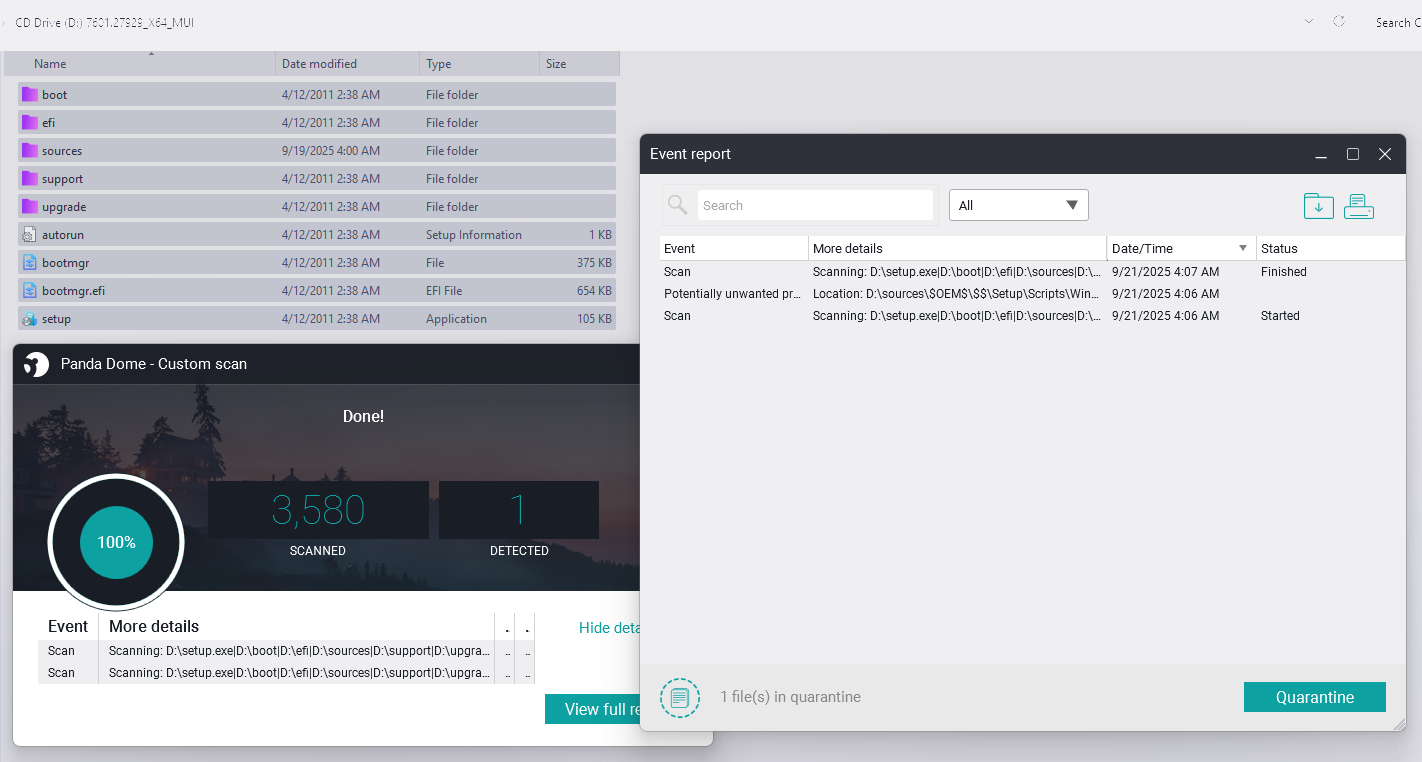Image resolution: width=1422 pixels, height=762 pixels.
Task: Click the View full report button
Action: click(592, 709)
